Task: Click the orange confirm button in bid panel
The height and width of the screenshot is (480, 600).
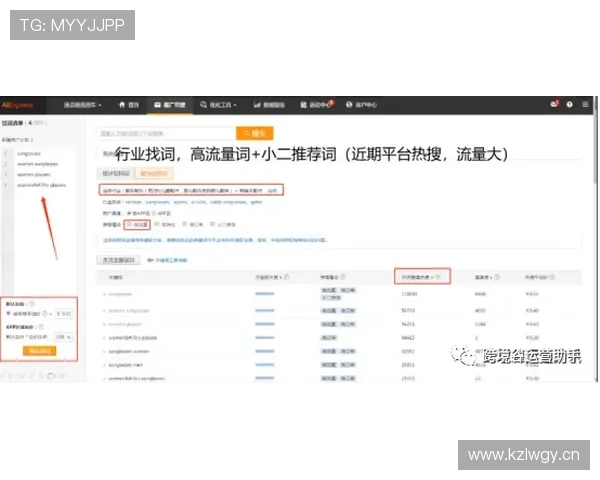Action: point(39,351)
